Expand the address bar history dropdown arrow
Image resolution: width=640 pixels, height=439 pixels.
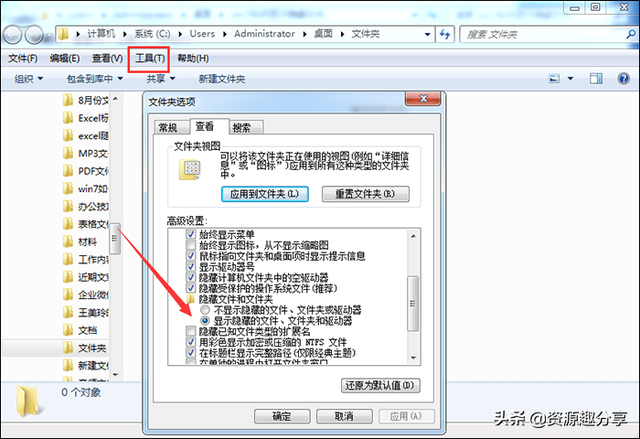pyautogui.click(x=427, y=34)
